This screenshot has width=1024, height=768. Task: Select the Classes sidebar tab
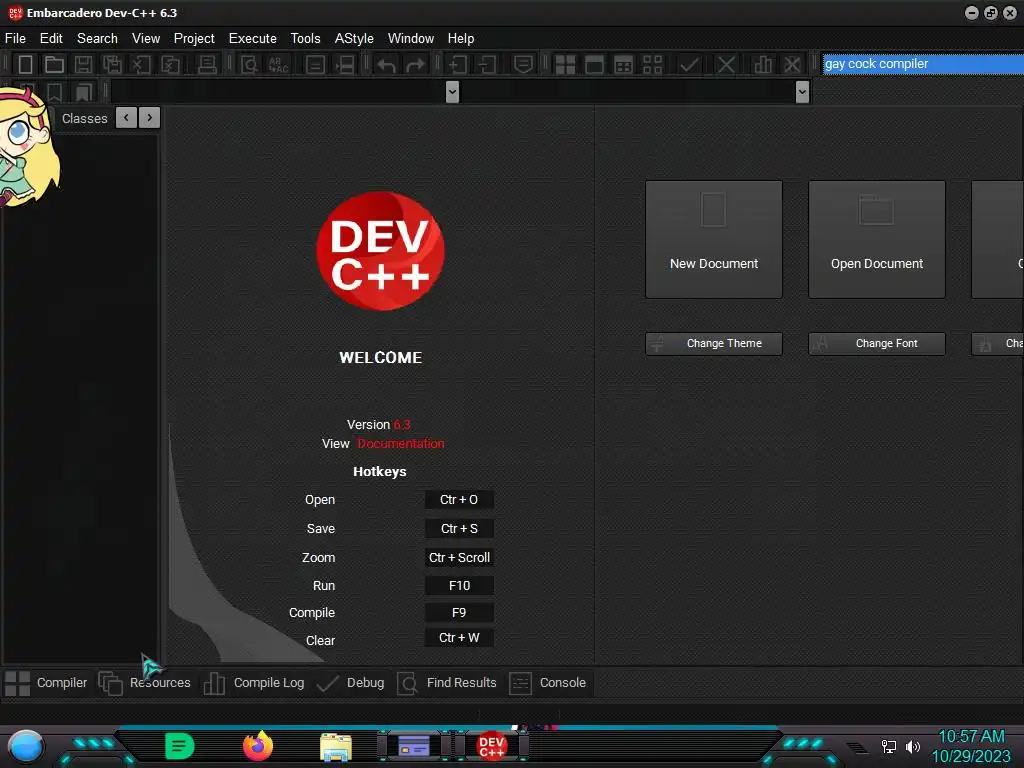(84, 118)
